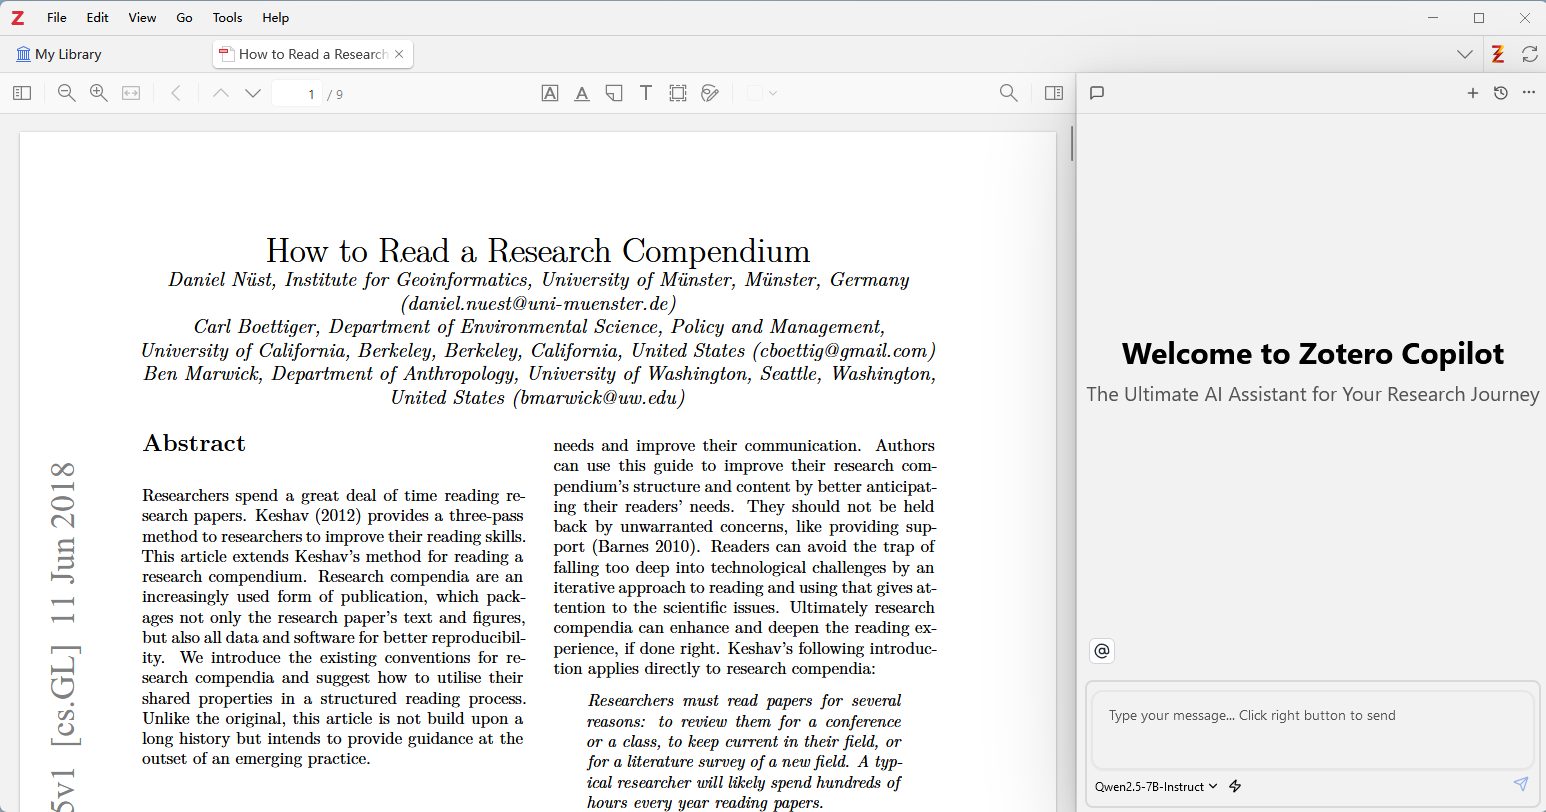Image resolution: width=1546 pixels, height=812 pixels.
Task: Go to the next page arrow
Action: pyautogui.click(x=253, y=93)
